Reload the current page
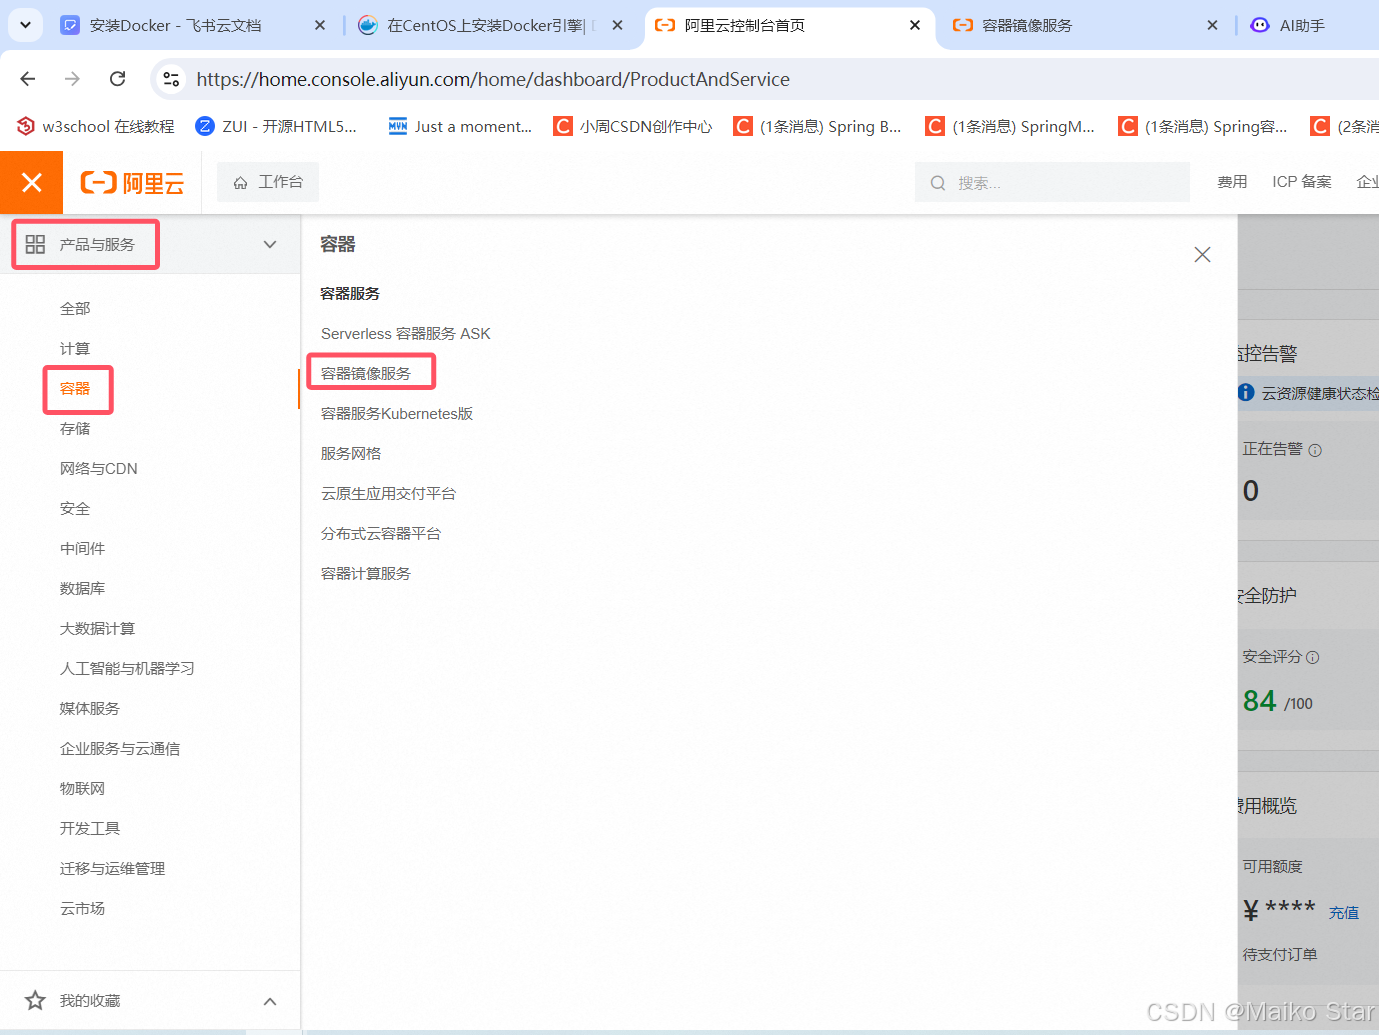The height and width of the screenshot is (1035, 1379). point(117,79)
